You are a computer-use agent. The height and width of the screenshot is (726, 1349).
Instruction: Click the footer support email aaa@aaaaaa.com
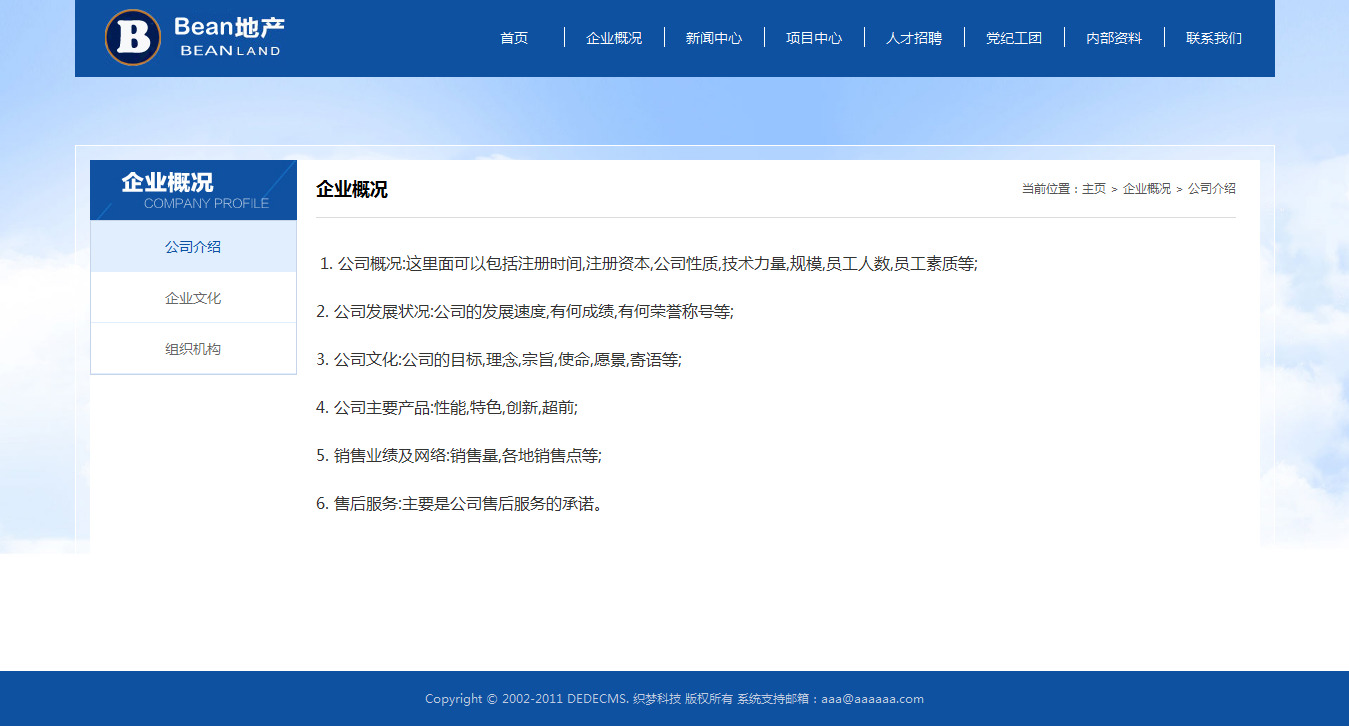(x=872, y=699)
